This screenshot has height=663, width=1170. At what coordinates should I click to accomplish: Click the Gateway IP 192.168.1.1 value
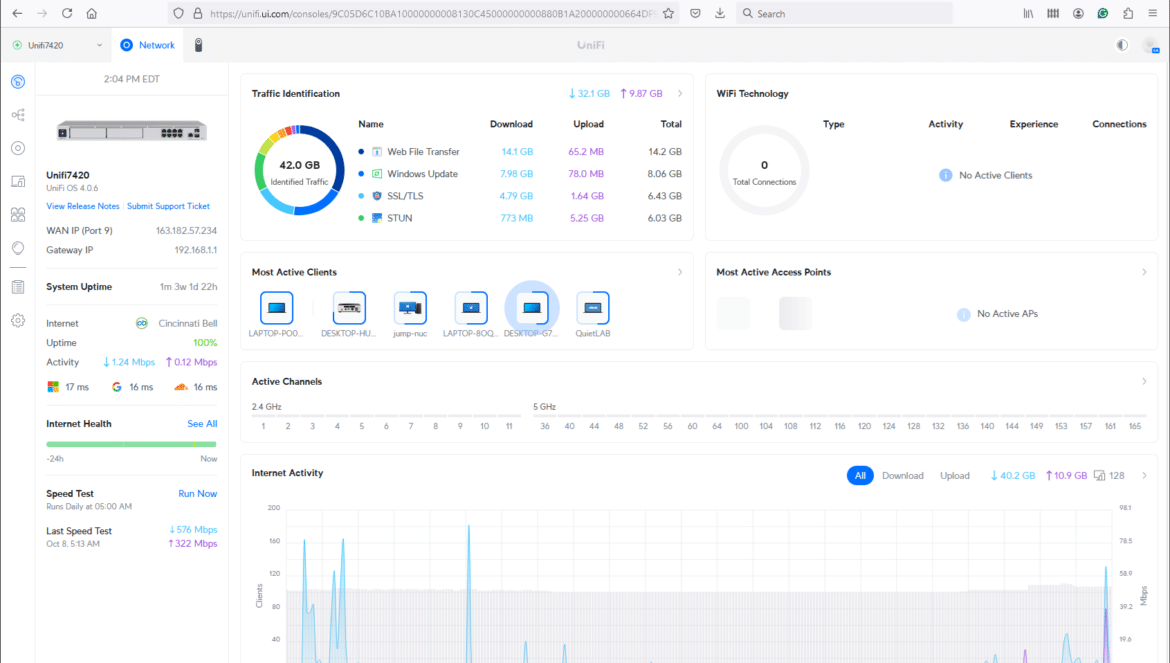(195, 251)
